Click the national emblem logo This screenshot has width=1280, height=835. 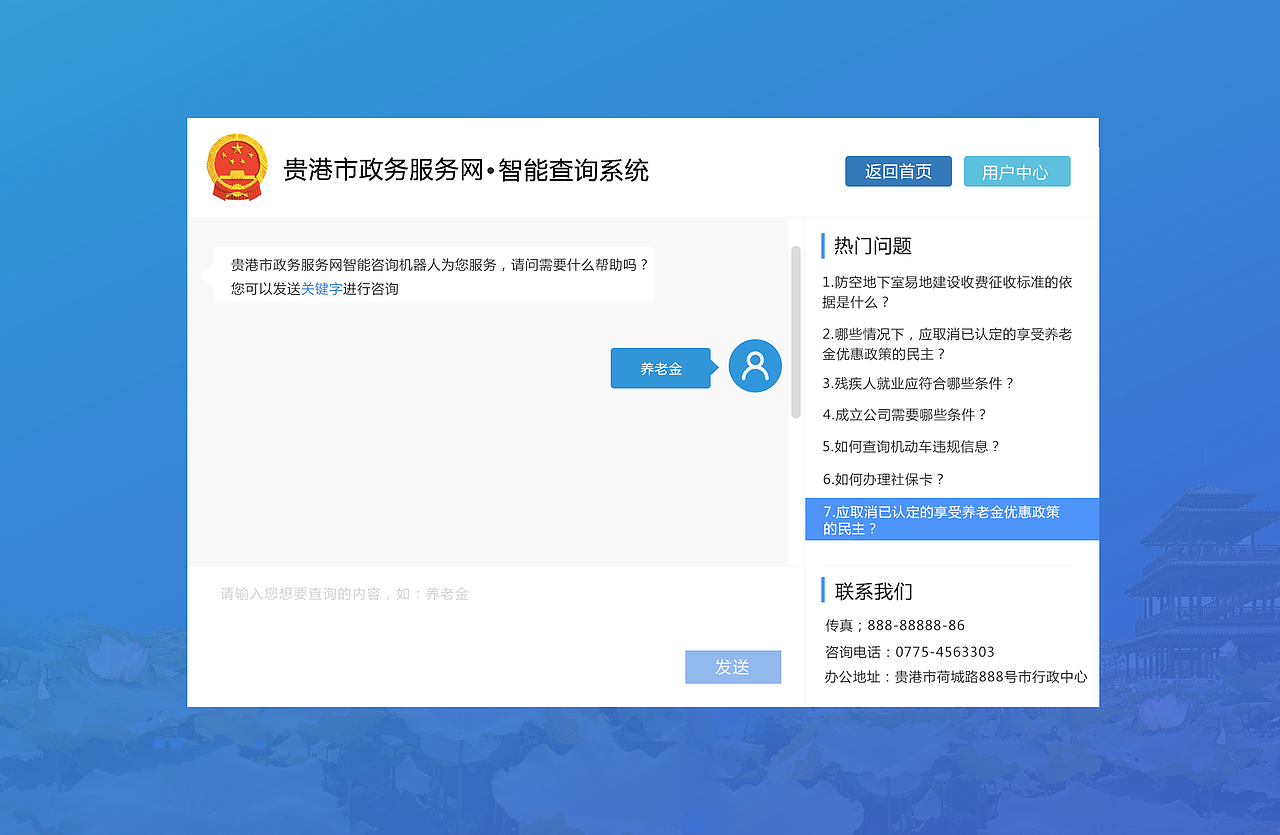pos(237,169)
